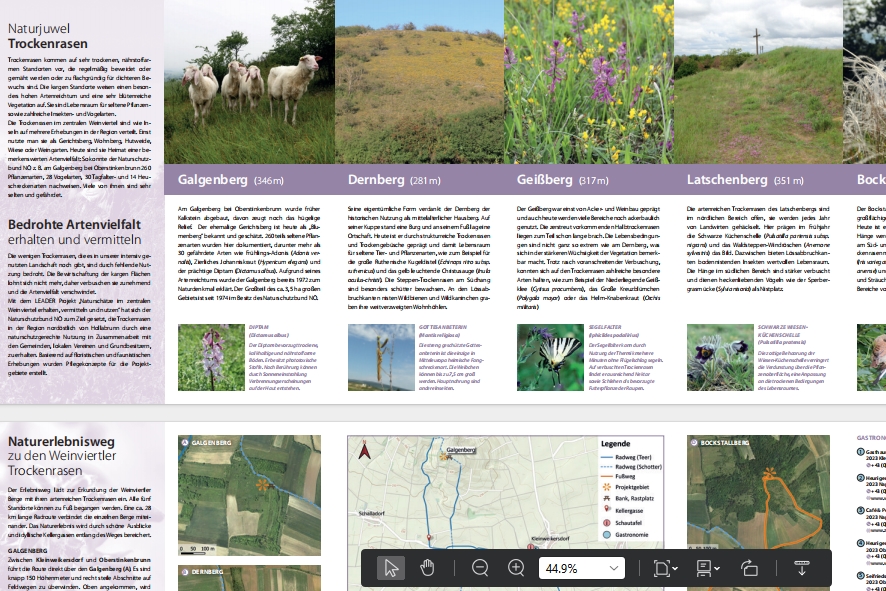
Task: Click the 'Naturerlebnisweg' heading
Action: 62,441
